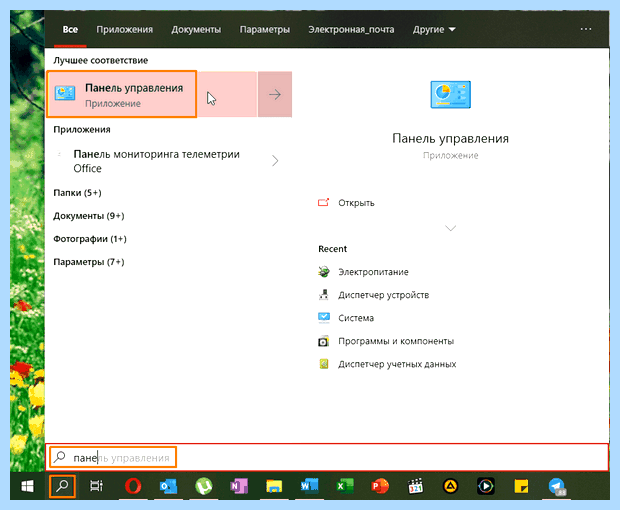Screen dimensions: 620x510
Task: Launch OneNote from the taskbar
Action: [239, 486]
